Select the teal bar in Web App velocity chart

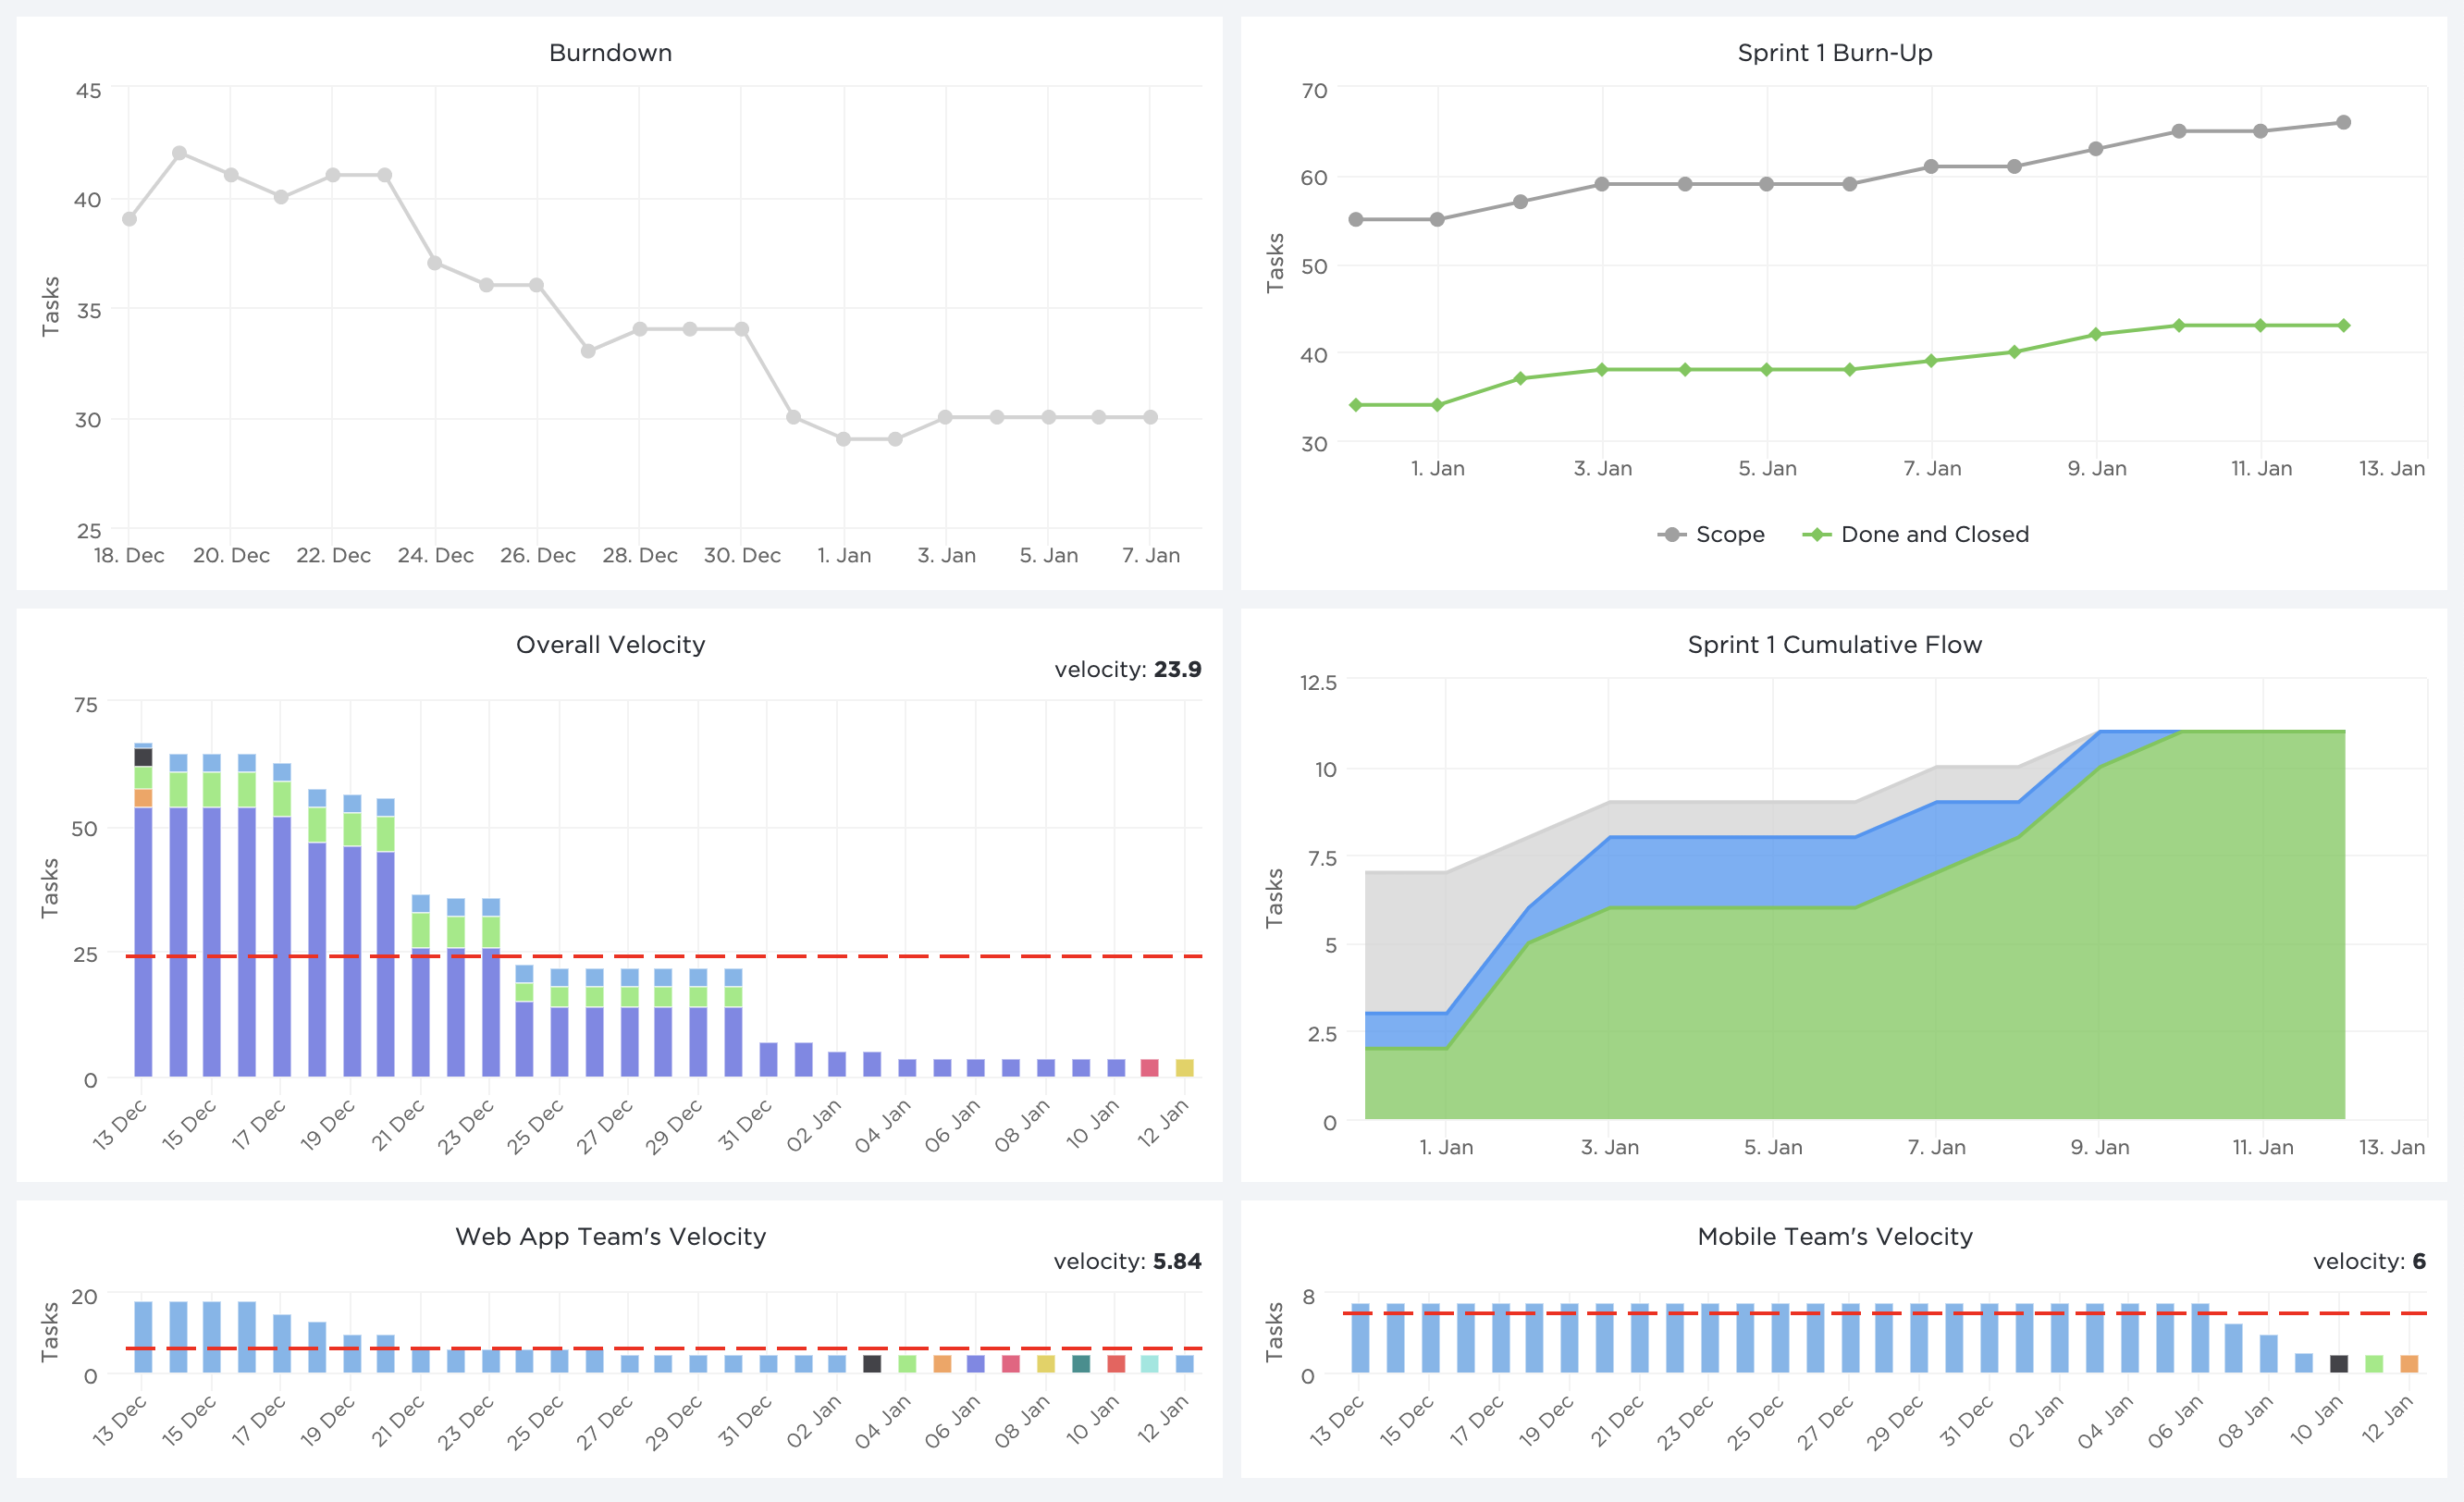(1081, 1363)
